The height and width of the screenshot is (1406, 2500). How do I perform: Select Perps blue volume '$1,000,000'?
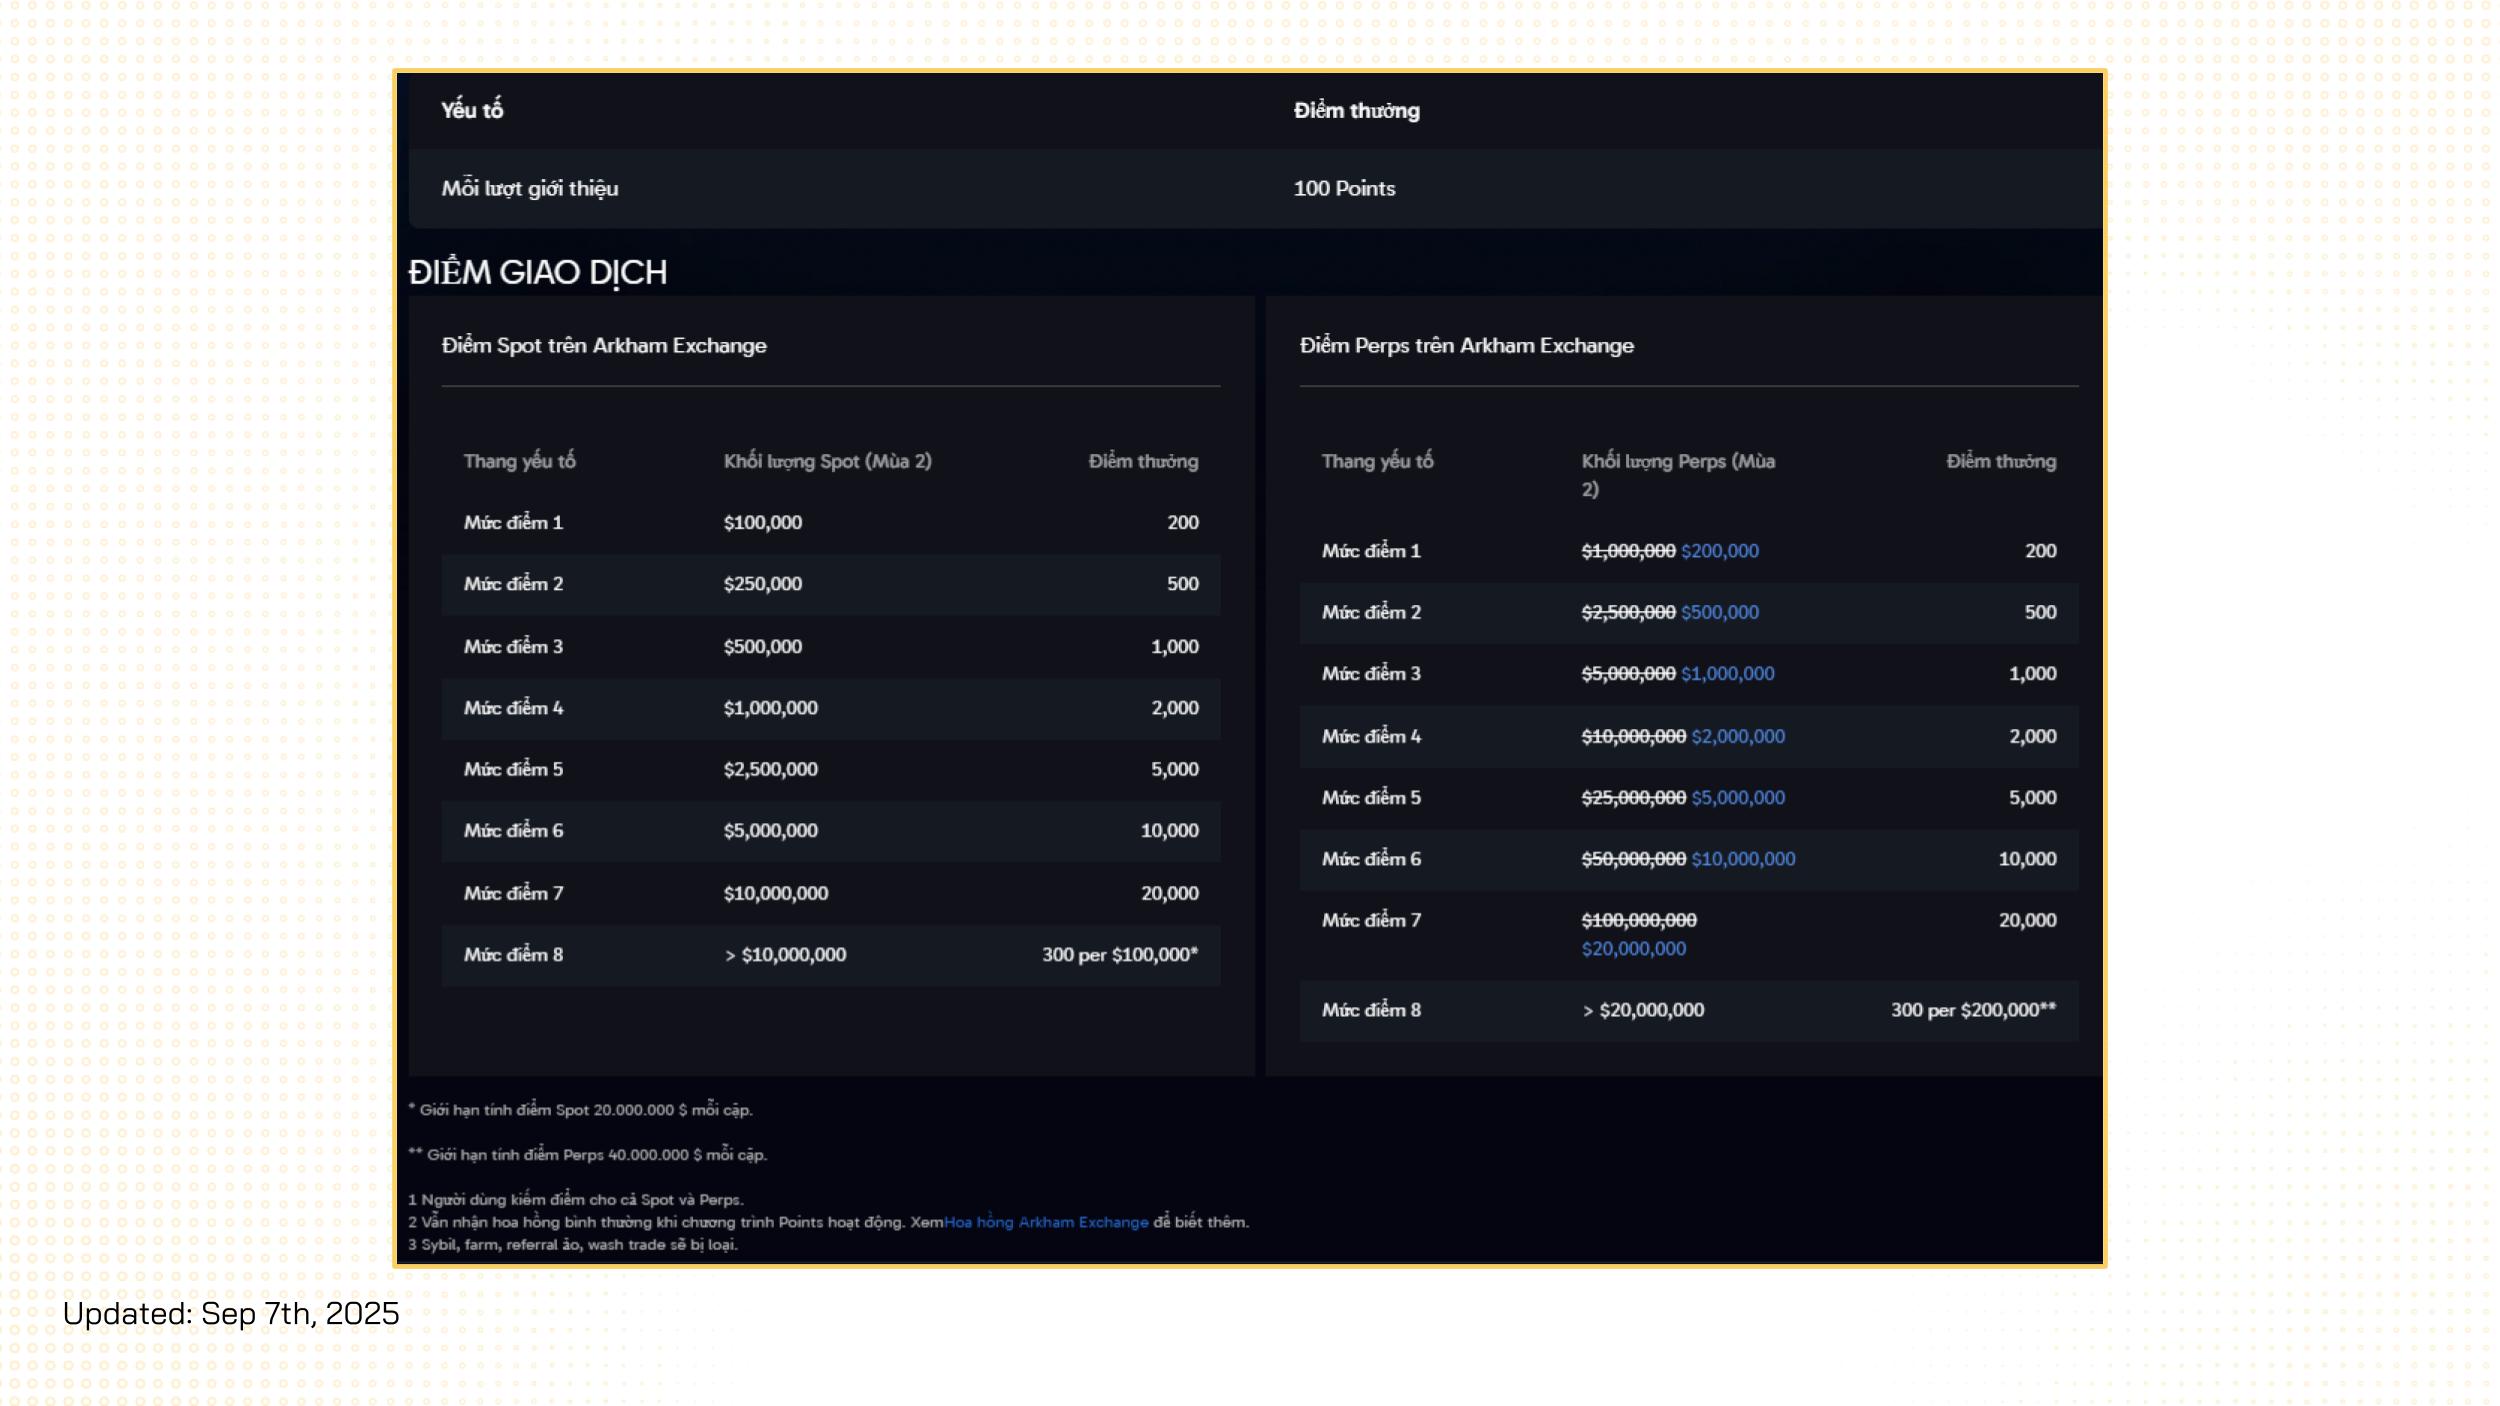(1727, 674)
